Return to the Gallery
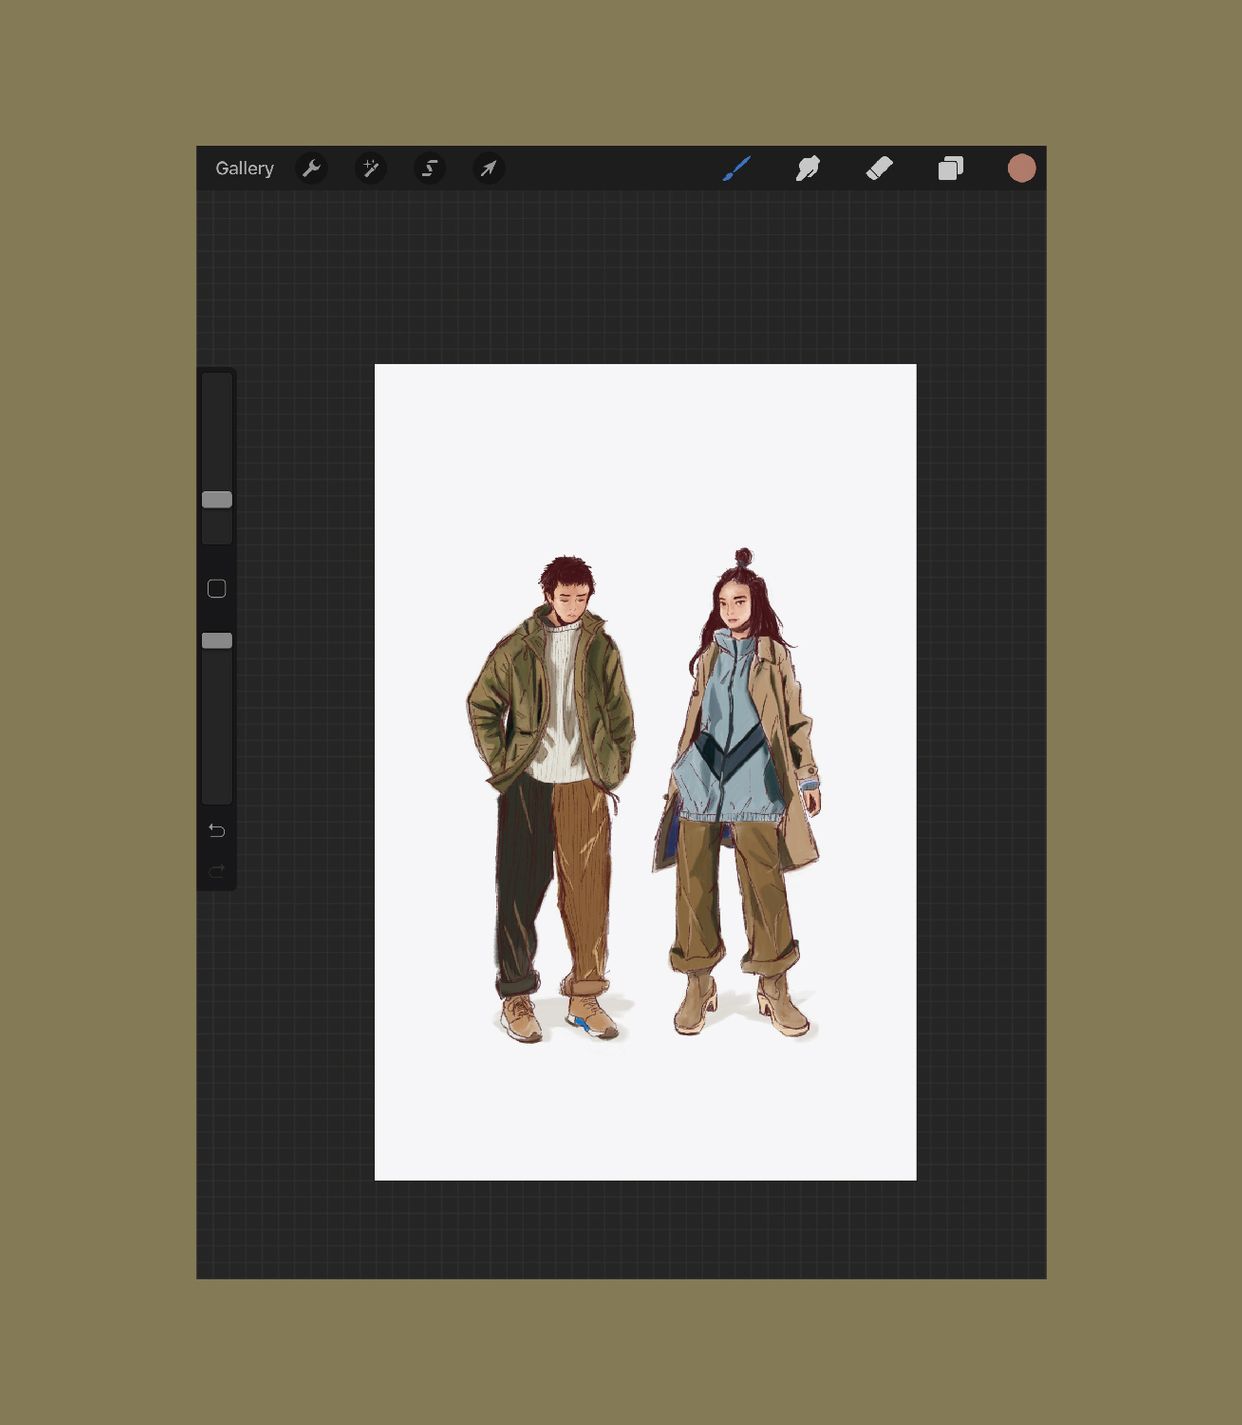Image resolution: width=1242 pixels, height=1425 pixels. (x=245, y=168)
